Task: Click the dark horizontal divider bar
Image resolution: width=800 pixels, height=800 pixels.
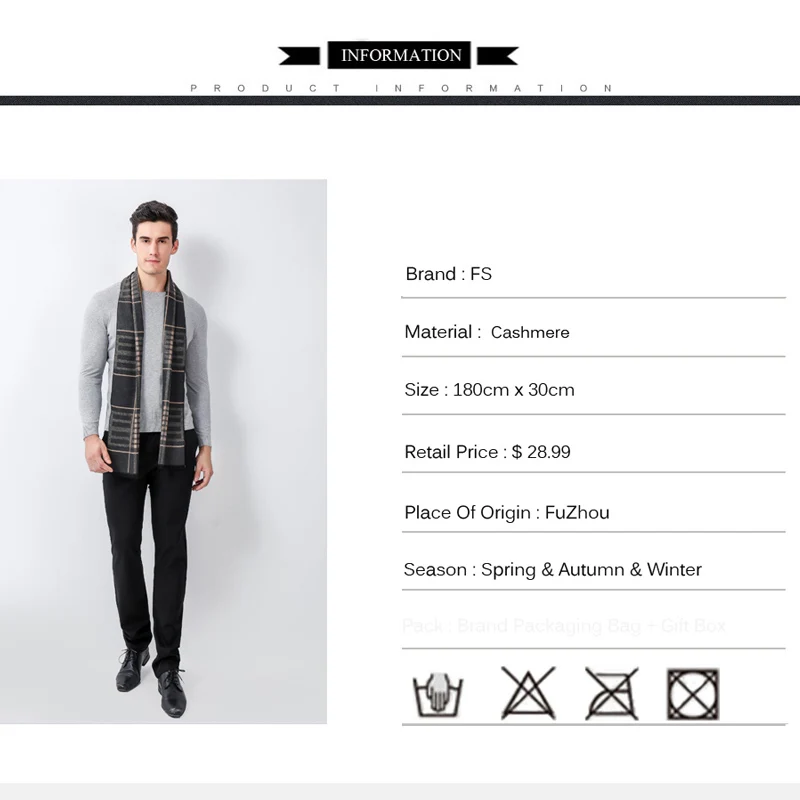Action: click(400, 100)
